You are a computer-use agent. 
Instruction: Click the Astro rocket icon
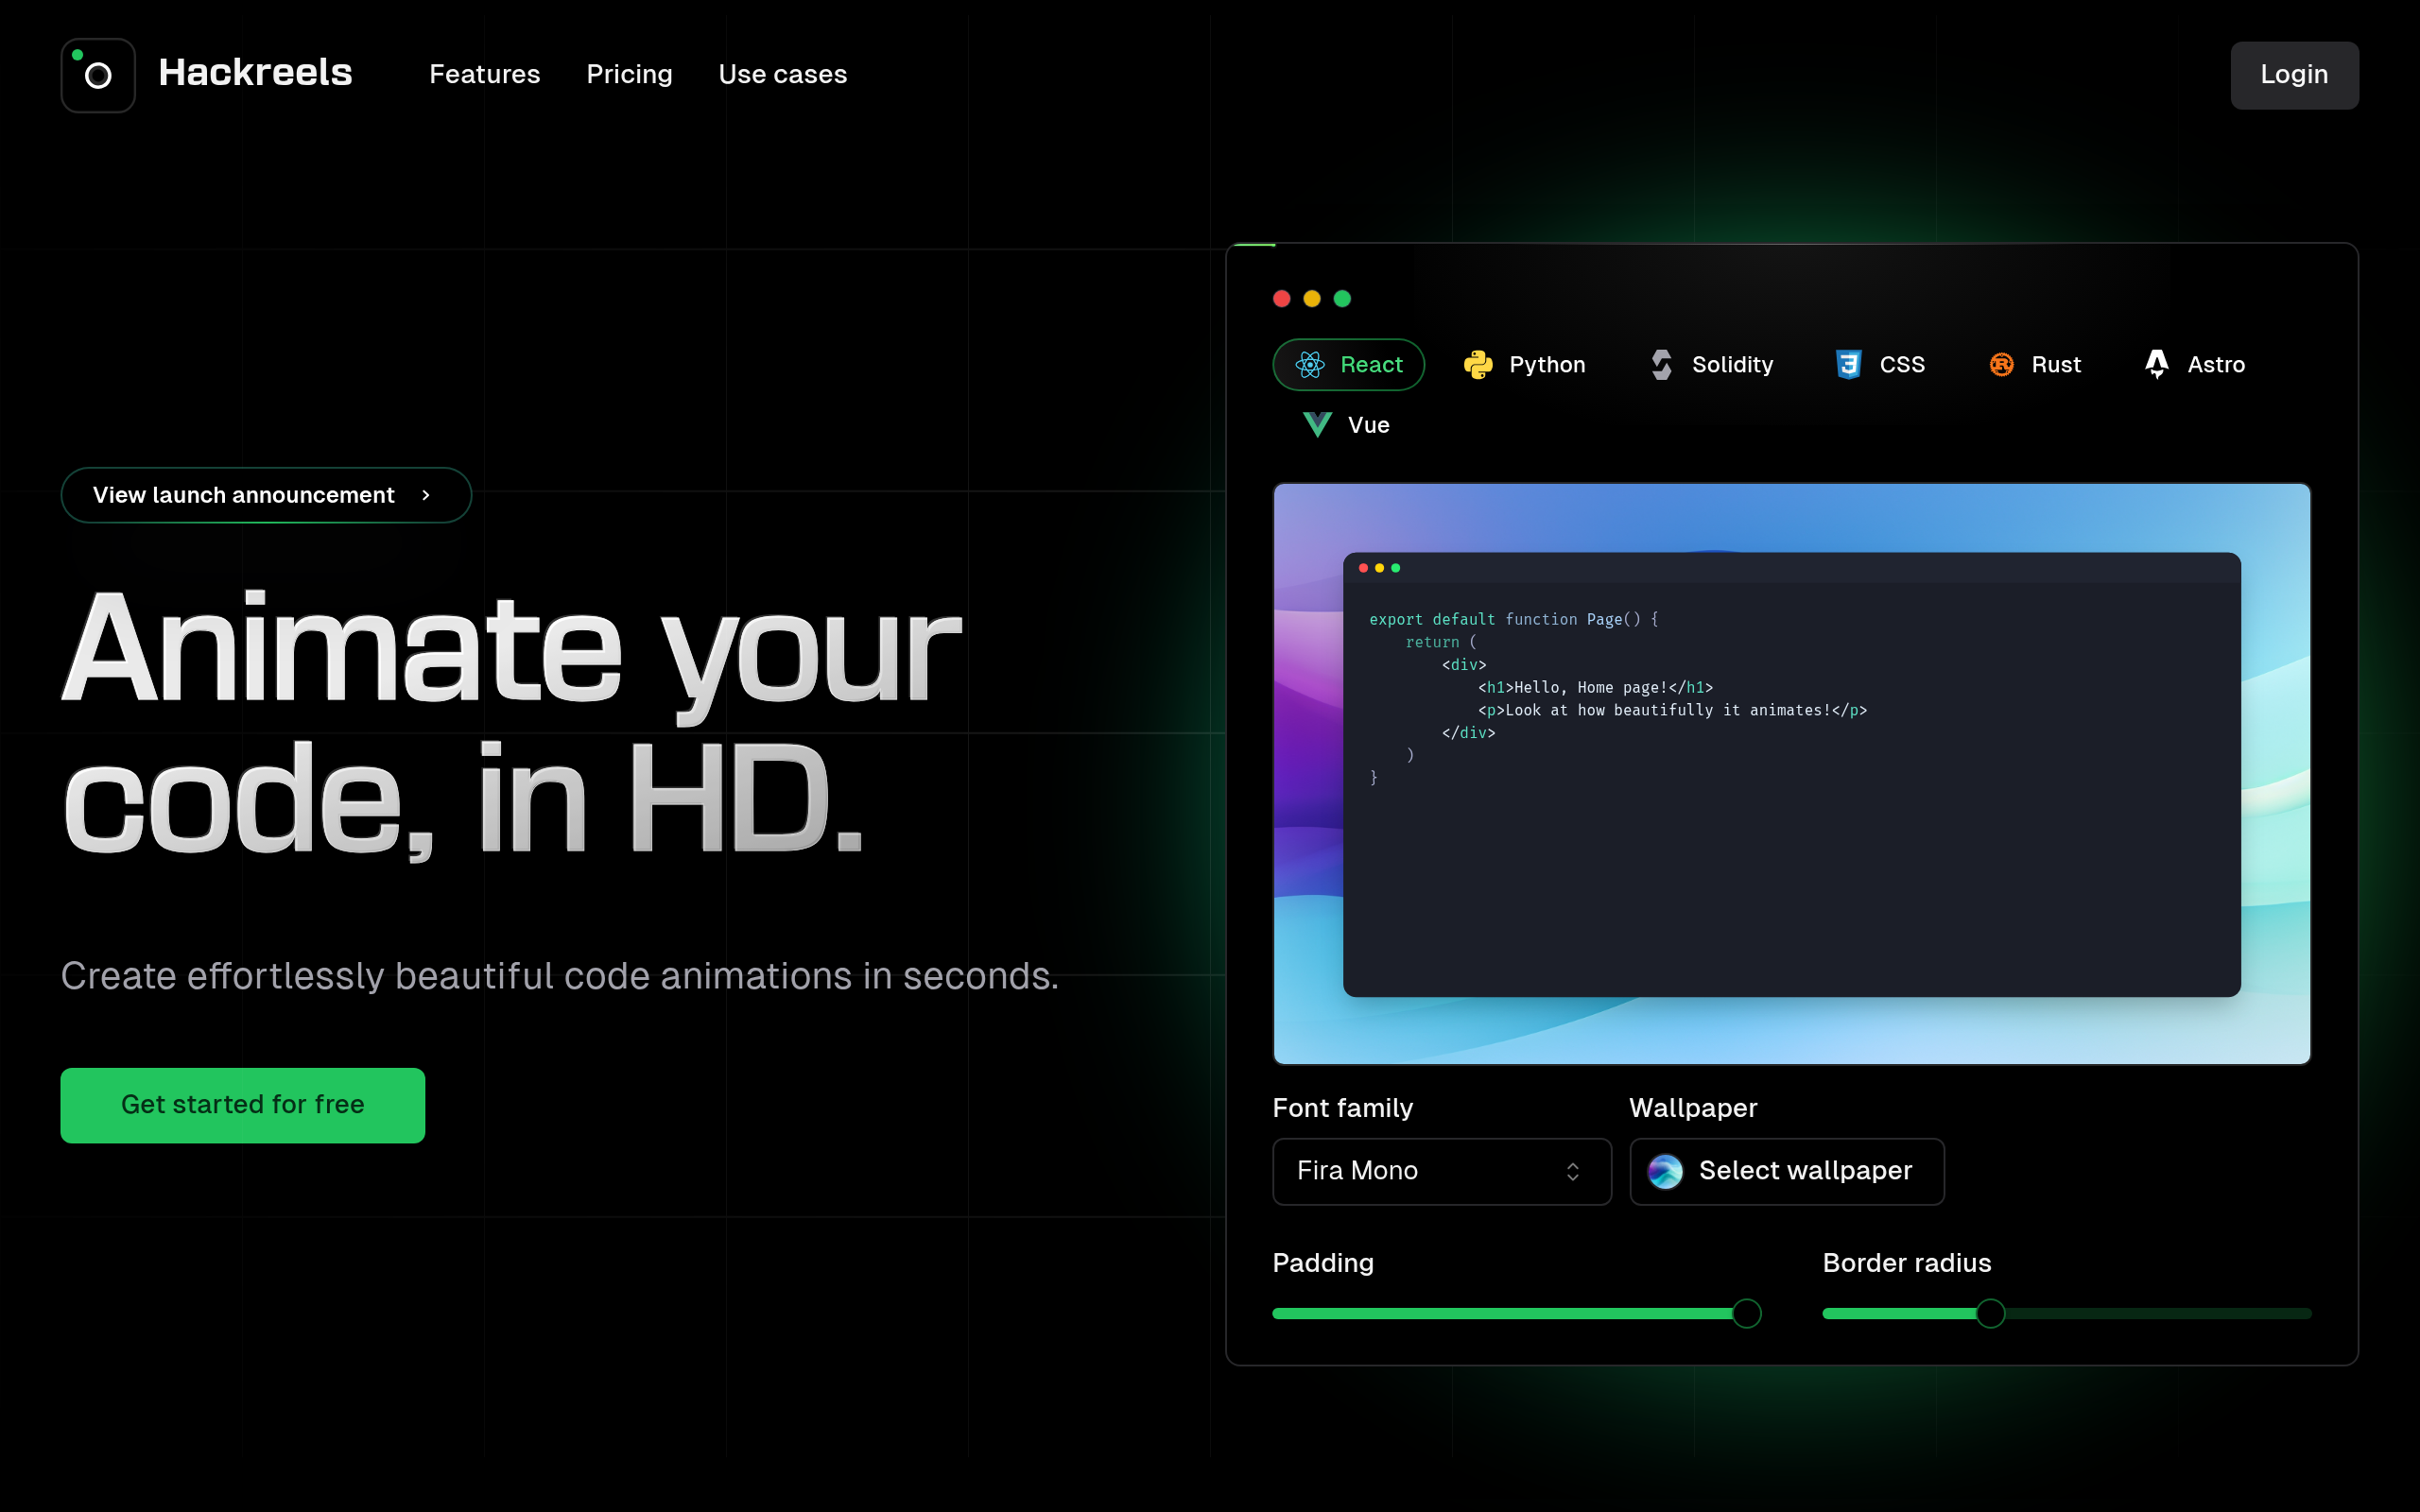point(2157,365)
